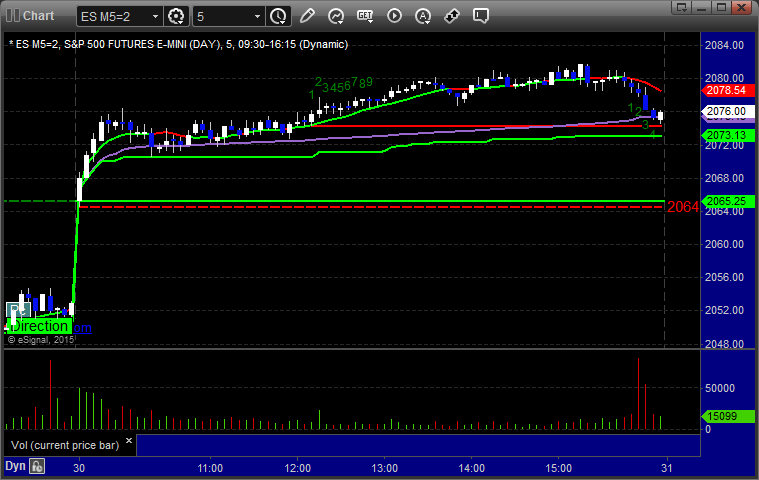Expand the ES M5=2 symbol dropdown
The image size is (759, 480).
tap(153, 16)
